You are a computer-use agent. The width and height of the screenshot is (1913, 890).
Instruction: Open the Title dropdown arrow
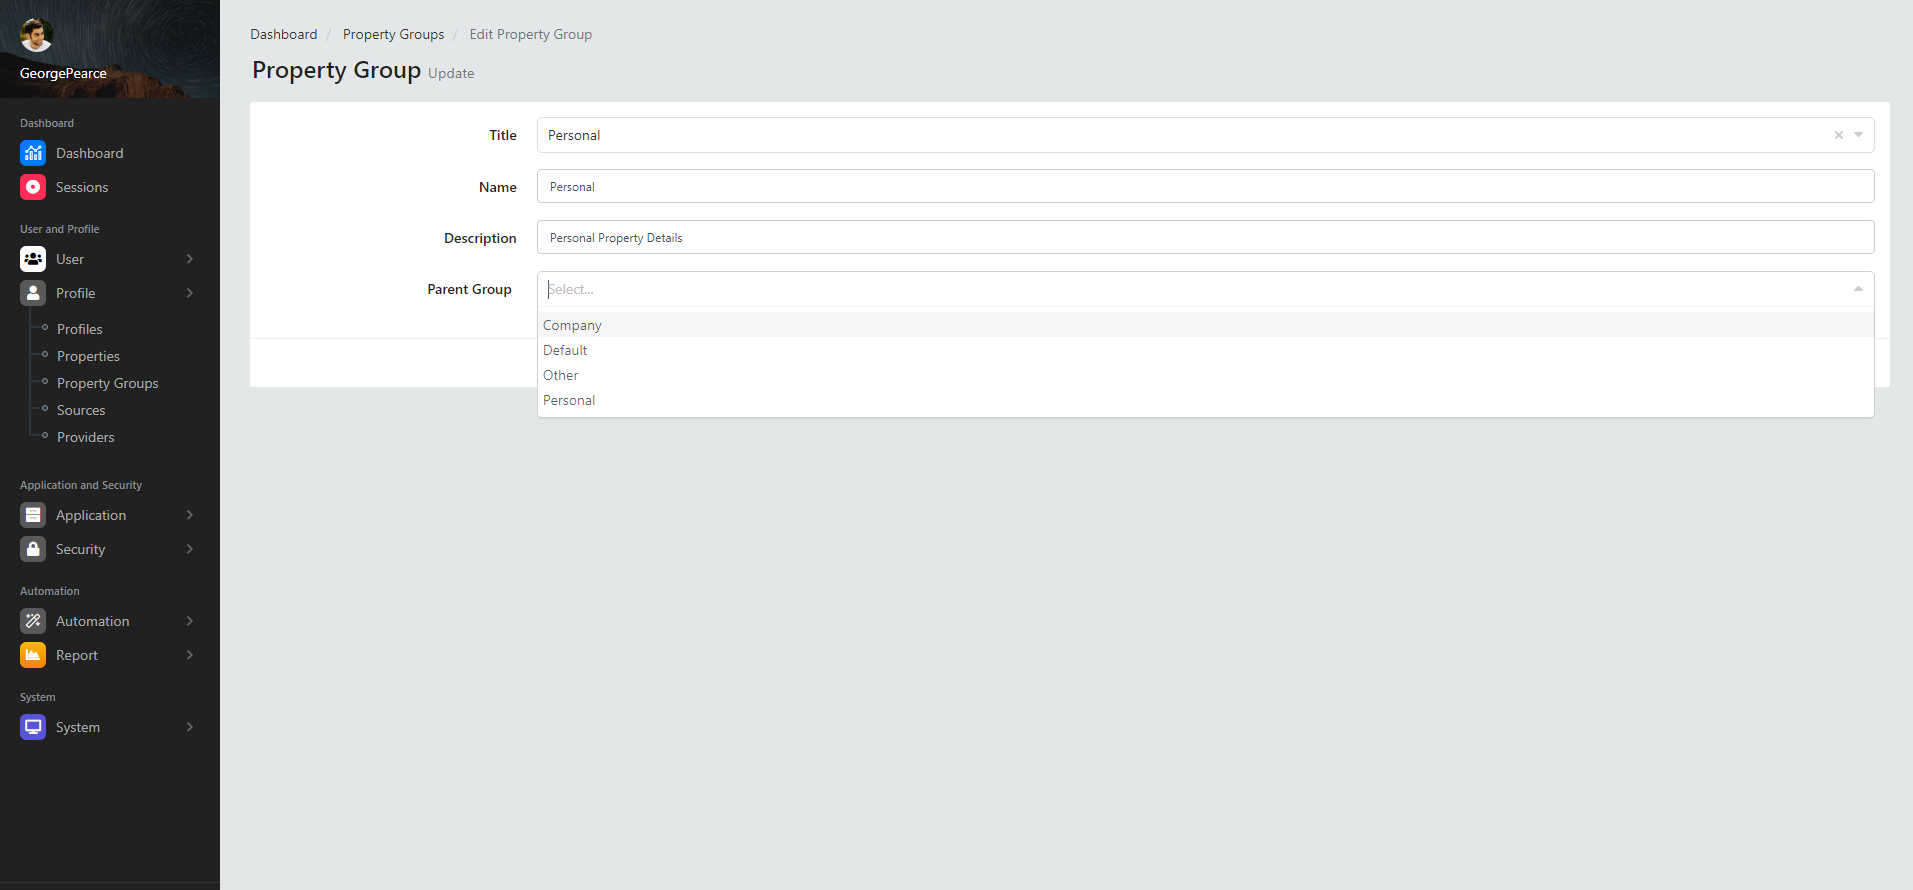coord(1858,135)
